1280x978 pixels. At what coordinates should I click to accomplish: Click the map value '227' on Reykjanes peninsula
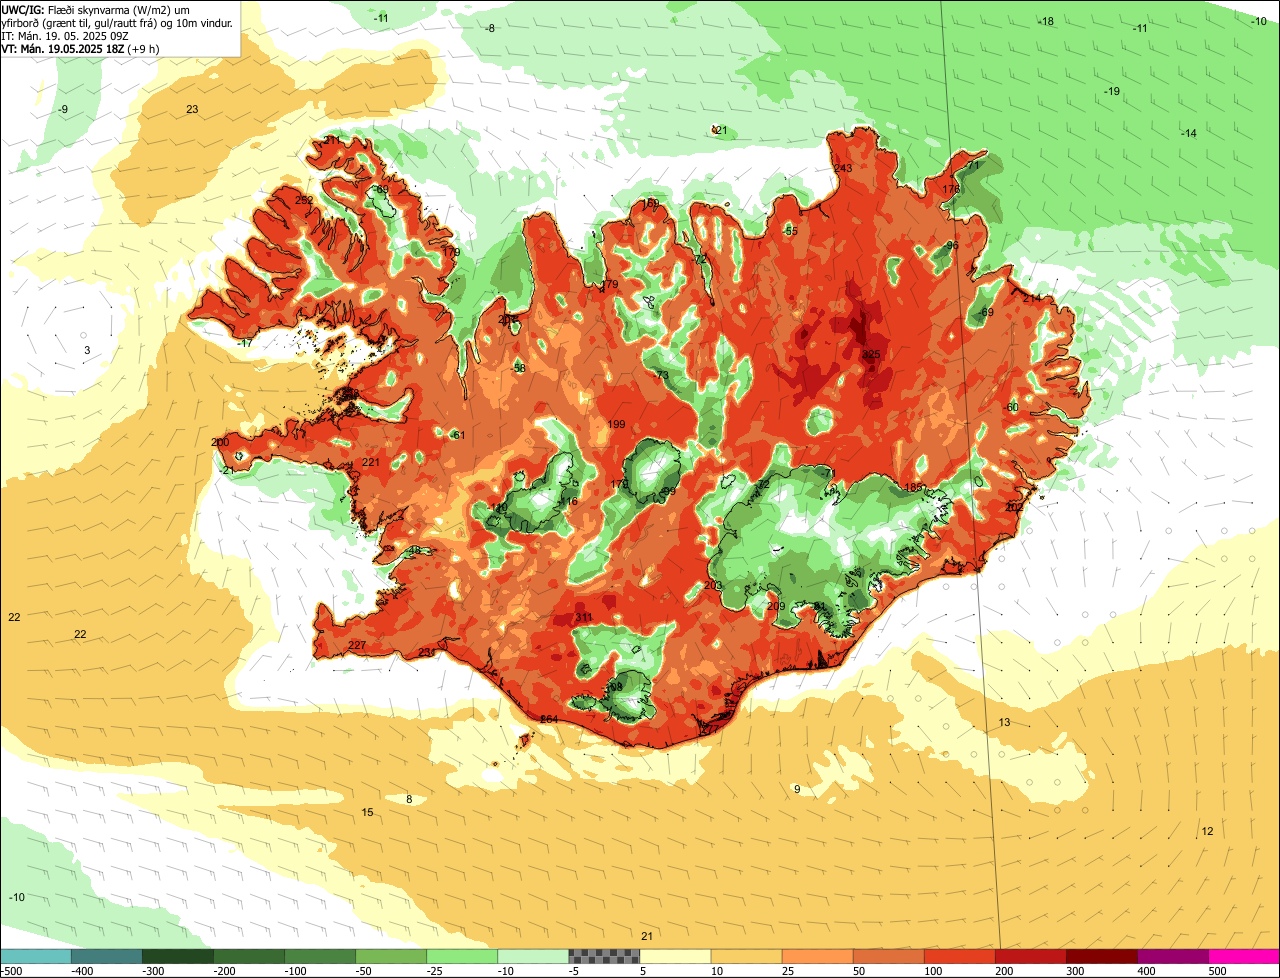pos(357,645)
